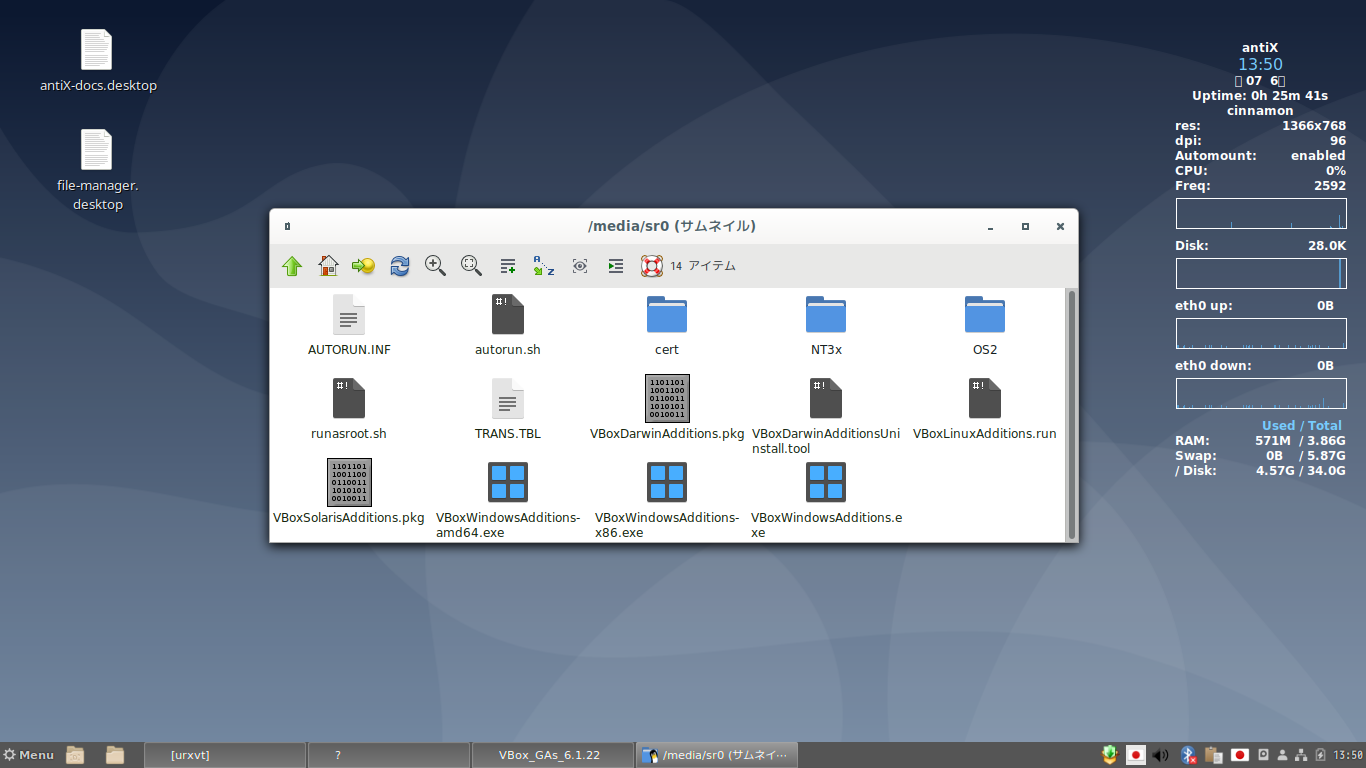Screen dimensions: 1366x768
Task: Open help with the lifebuoy icon
Action: coord(652,266)
